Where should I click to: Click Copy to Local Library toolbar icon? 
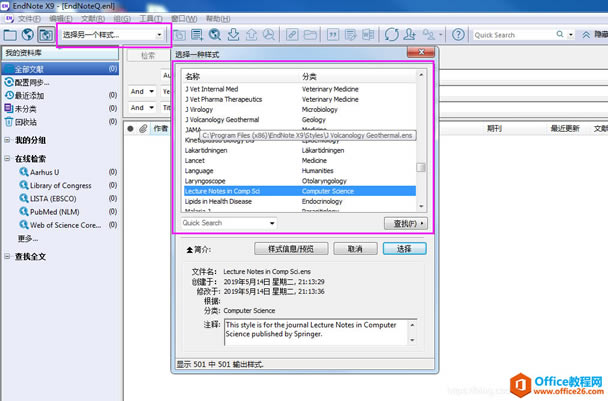coord(179,35)
